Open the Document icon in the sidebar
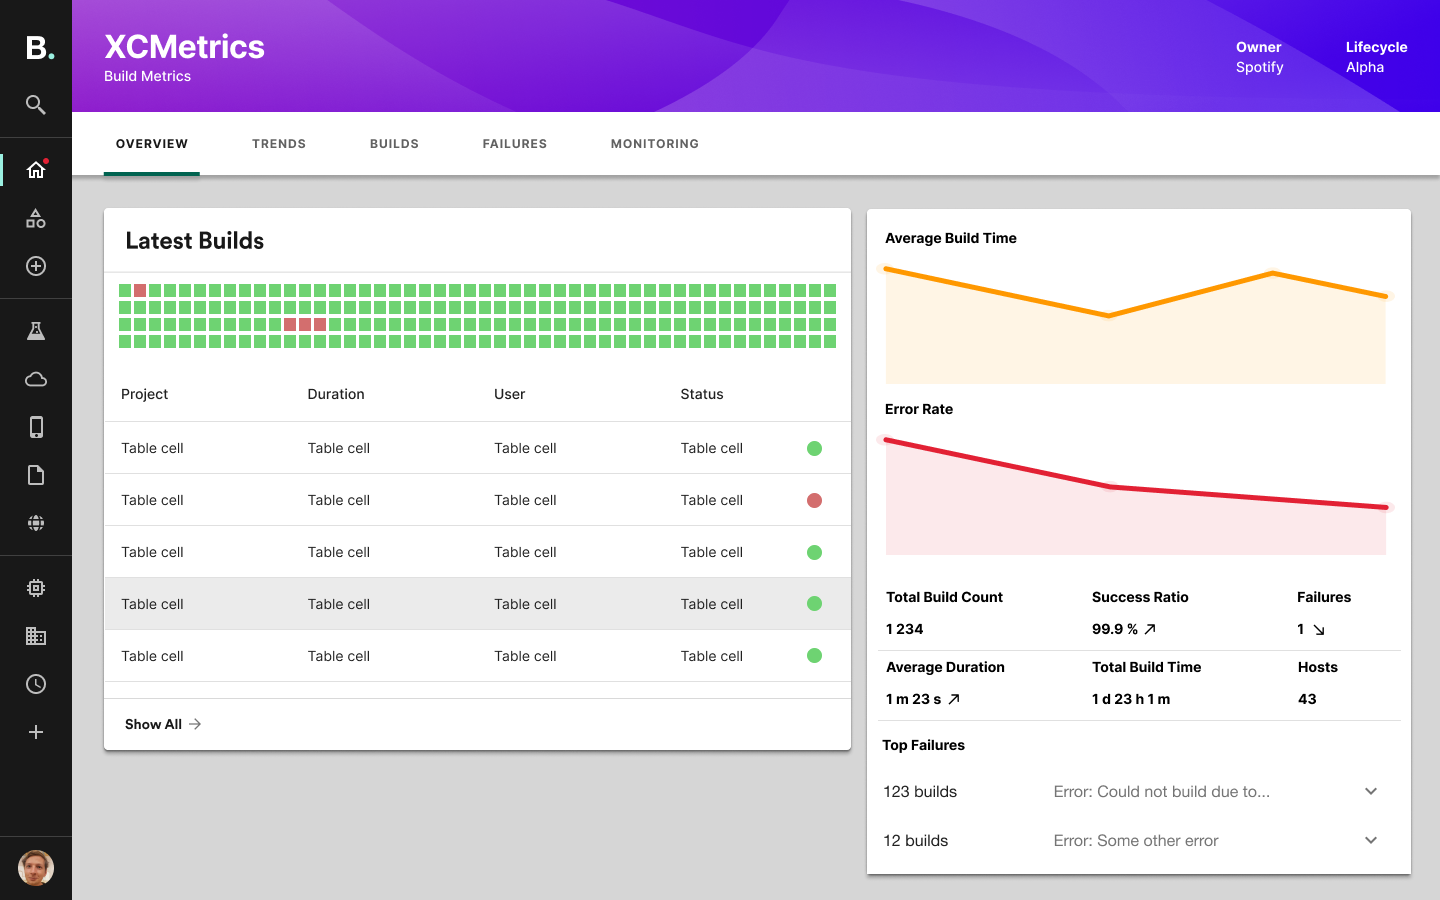Viewport: 1440px width, 900px height. click(36, 475)
